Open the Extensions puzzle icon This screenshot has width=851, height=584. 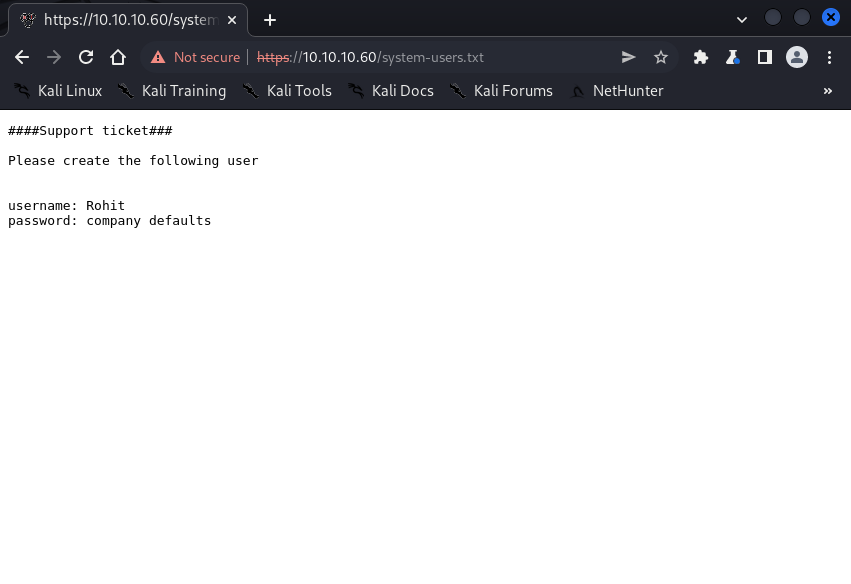click(700, 57)
